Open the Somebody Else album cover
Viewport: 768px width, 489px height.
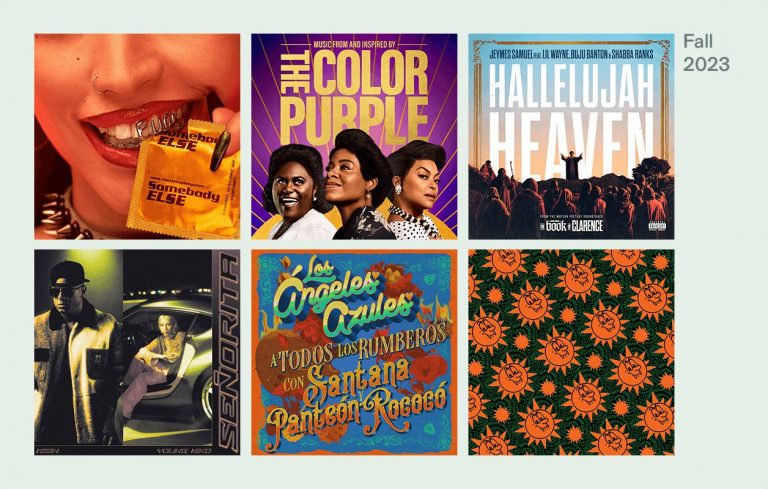[x=137, y=136]
